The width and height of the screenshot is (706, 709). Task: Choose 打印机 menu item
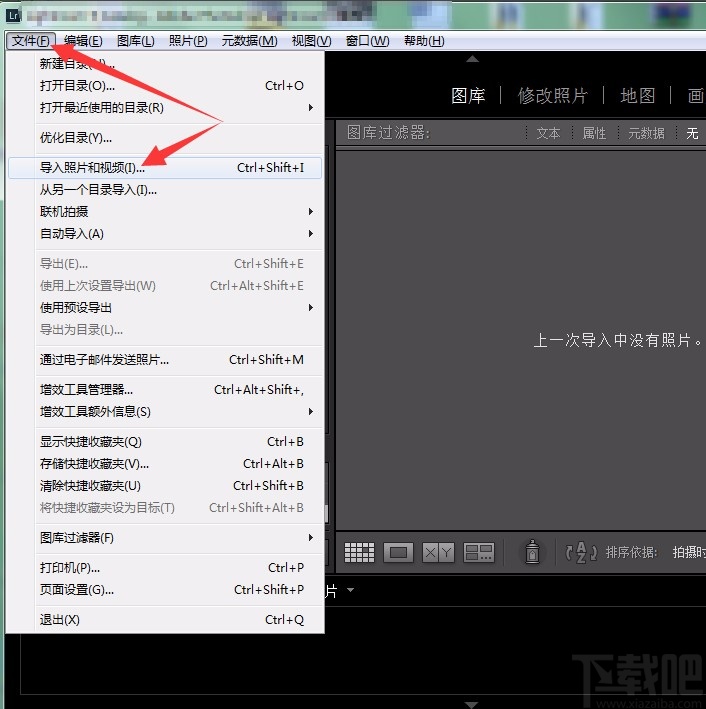(166, 567)
